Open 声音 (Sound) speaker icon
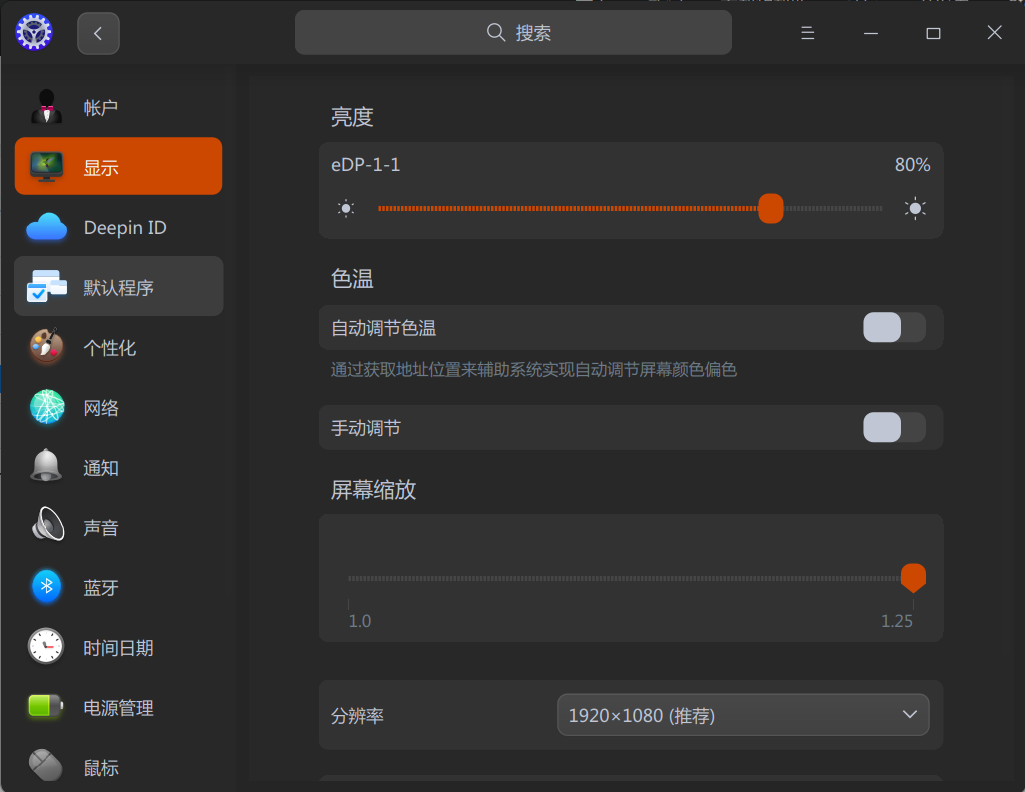 44,527
